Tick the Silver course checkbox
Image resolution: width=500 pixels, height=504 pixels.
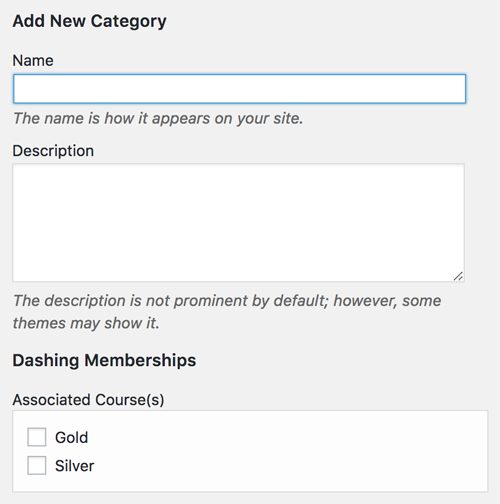pyautogui.click(x=37, y=465)
